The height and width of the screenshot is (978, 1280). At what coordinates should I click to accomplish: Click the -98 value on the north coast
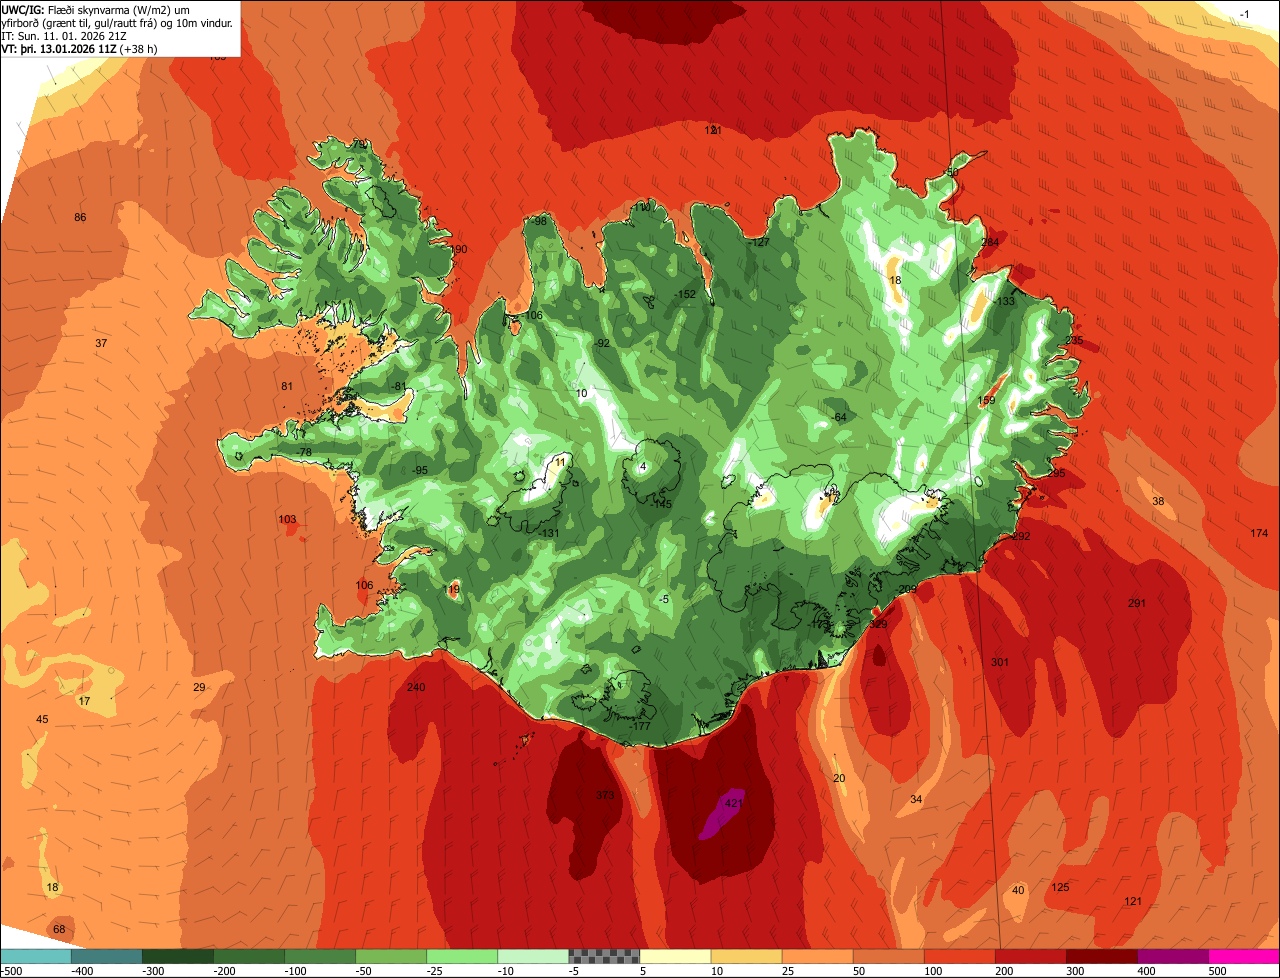pos(539,221)
